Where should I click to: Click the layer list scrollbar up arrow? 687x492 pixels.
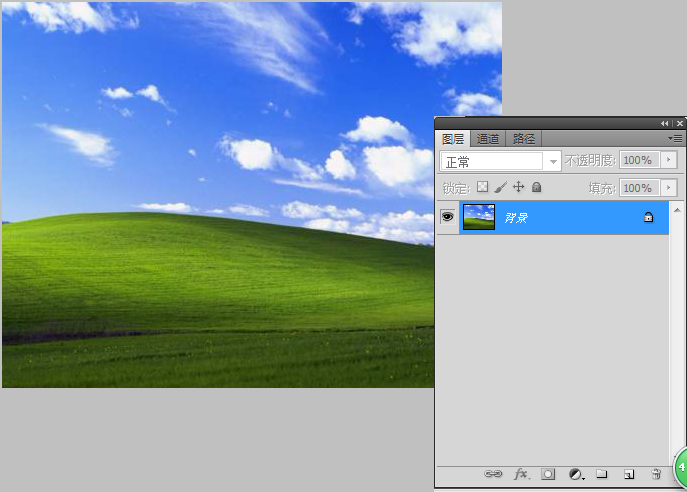(x=677, y=210)
